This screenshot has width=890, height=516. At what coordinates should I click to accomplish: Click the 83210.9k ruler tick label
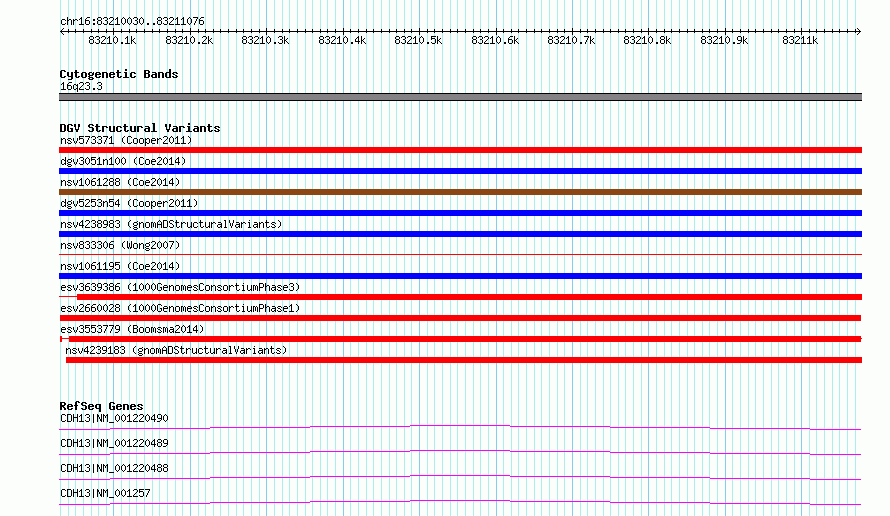[x=724, y=40]
